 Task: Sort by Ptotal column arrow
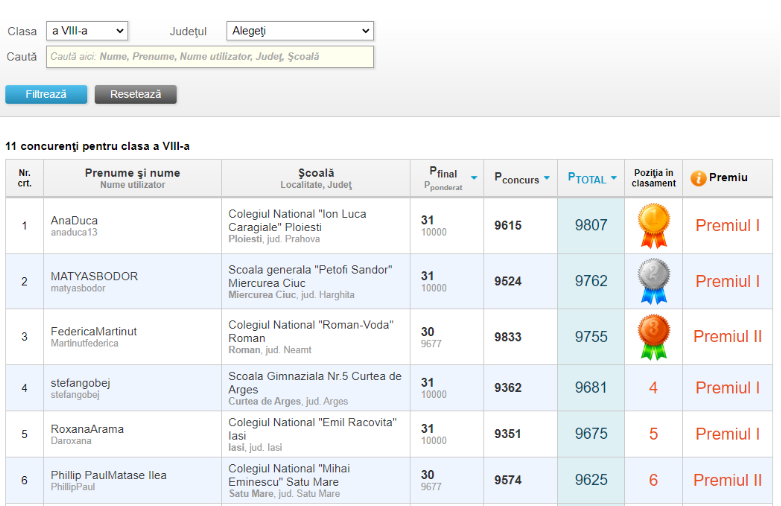point(613,179)
